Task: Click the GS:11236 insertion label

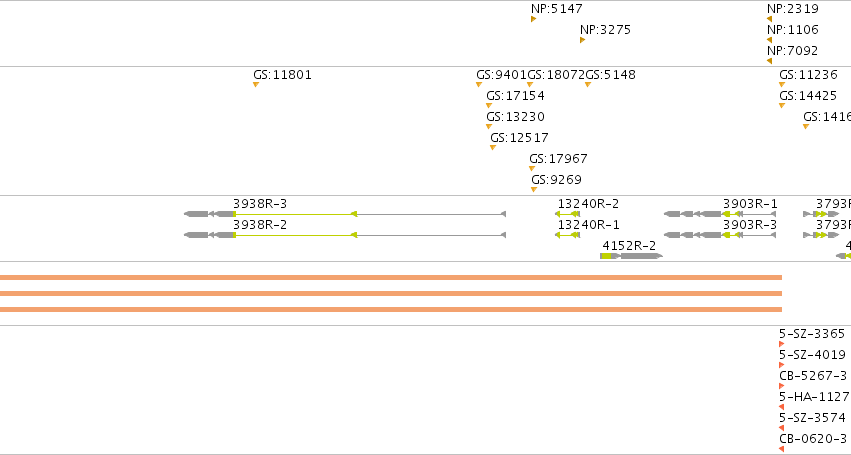Action: tap(808, 75)
